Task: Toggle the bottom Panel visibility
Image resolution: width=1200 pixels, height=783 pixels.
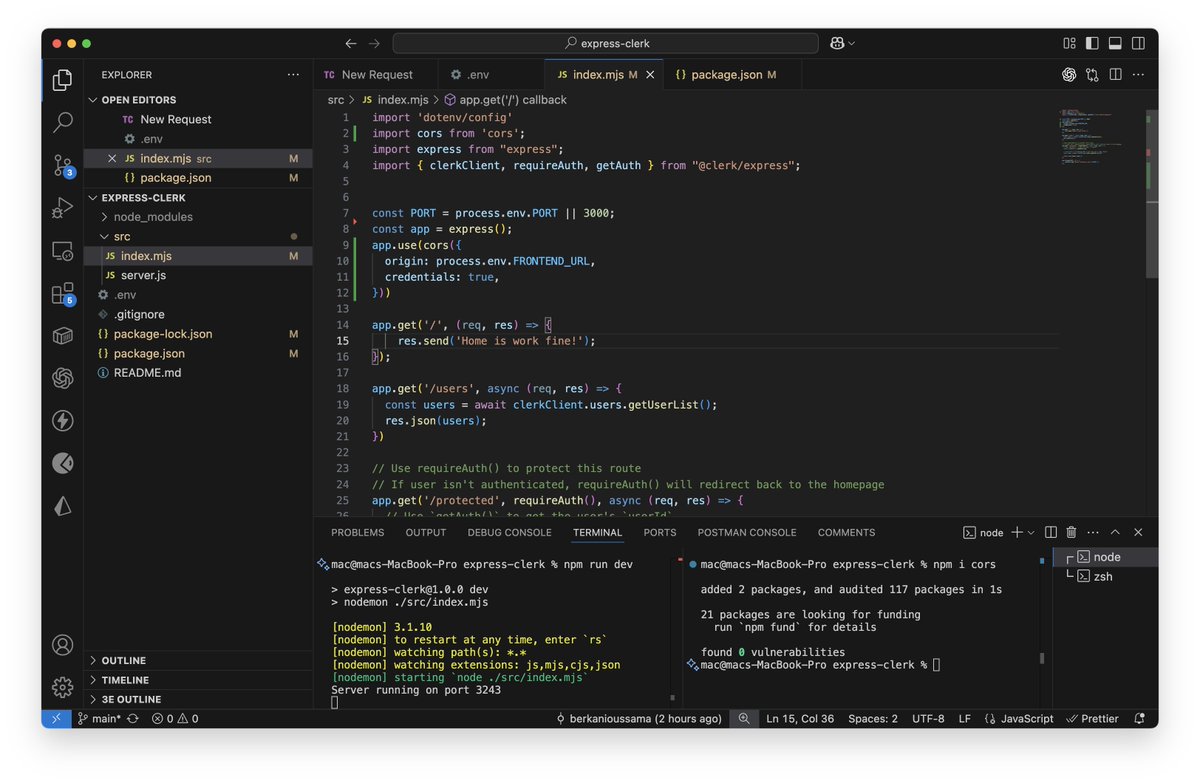Action: click(x=1115, y=43)
